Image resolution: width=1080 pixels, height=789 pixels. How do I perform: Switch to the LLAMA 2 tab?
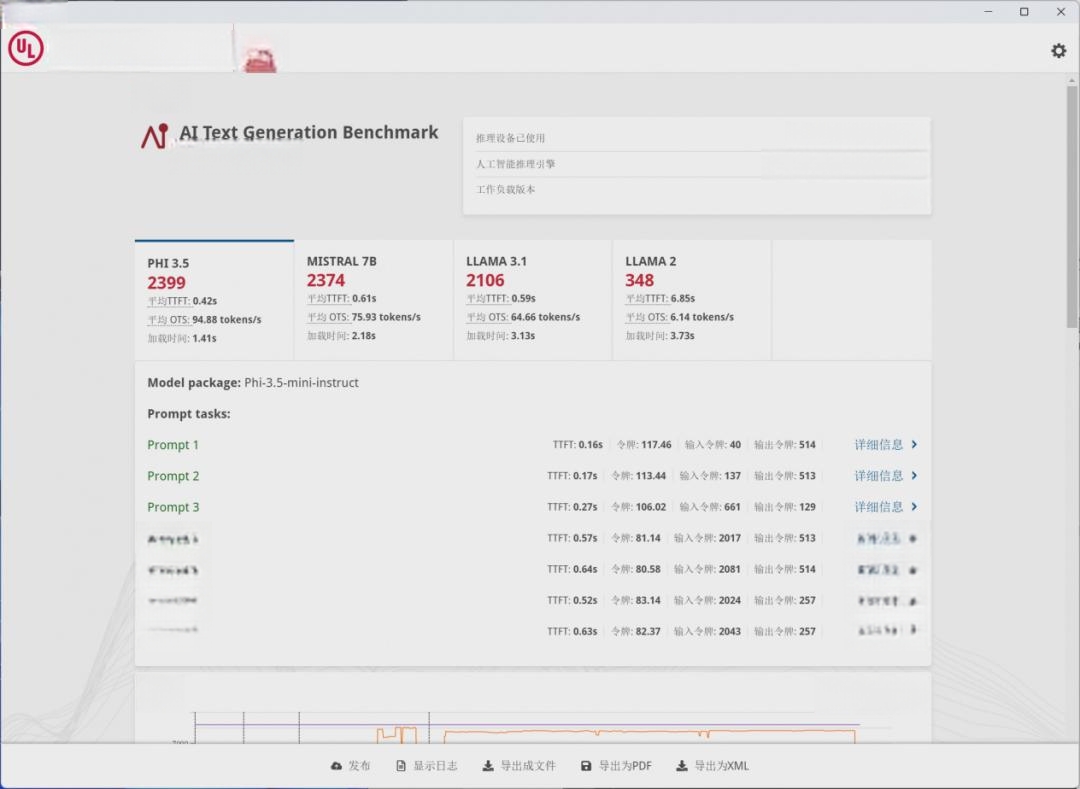click(x=692, y=299)
